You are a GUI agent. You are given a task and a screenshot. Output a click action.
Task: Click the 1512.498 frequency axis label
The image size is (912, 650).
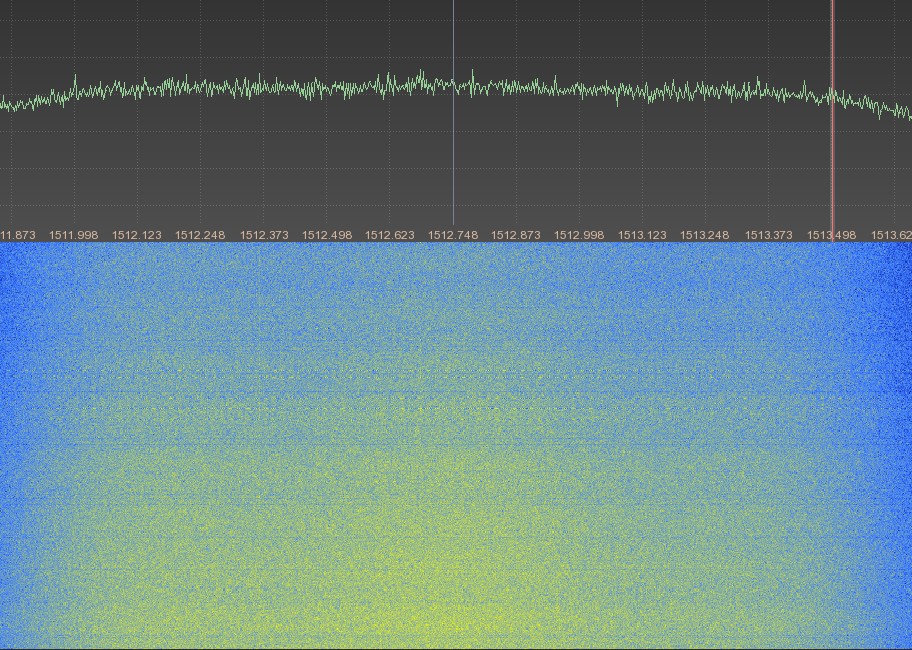pyautogui.click(x=327, y=235)
